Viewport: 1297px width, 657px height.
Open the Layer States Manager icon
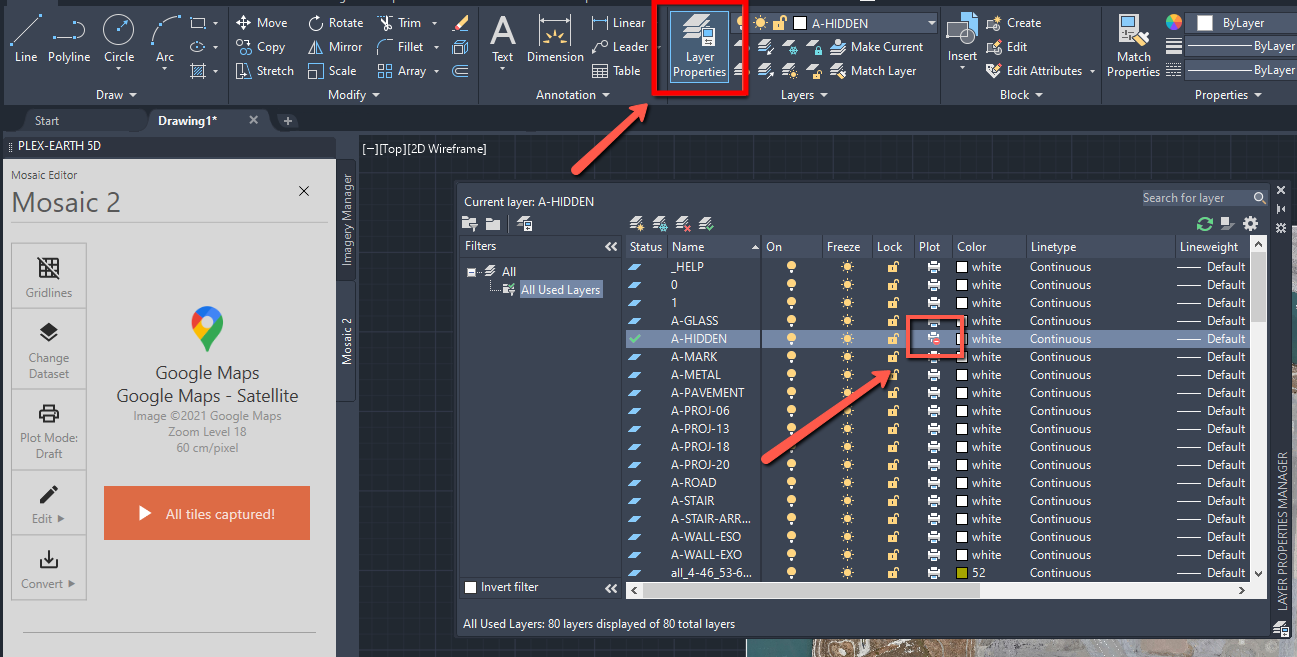coord(524,224)
